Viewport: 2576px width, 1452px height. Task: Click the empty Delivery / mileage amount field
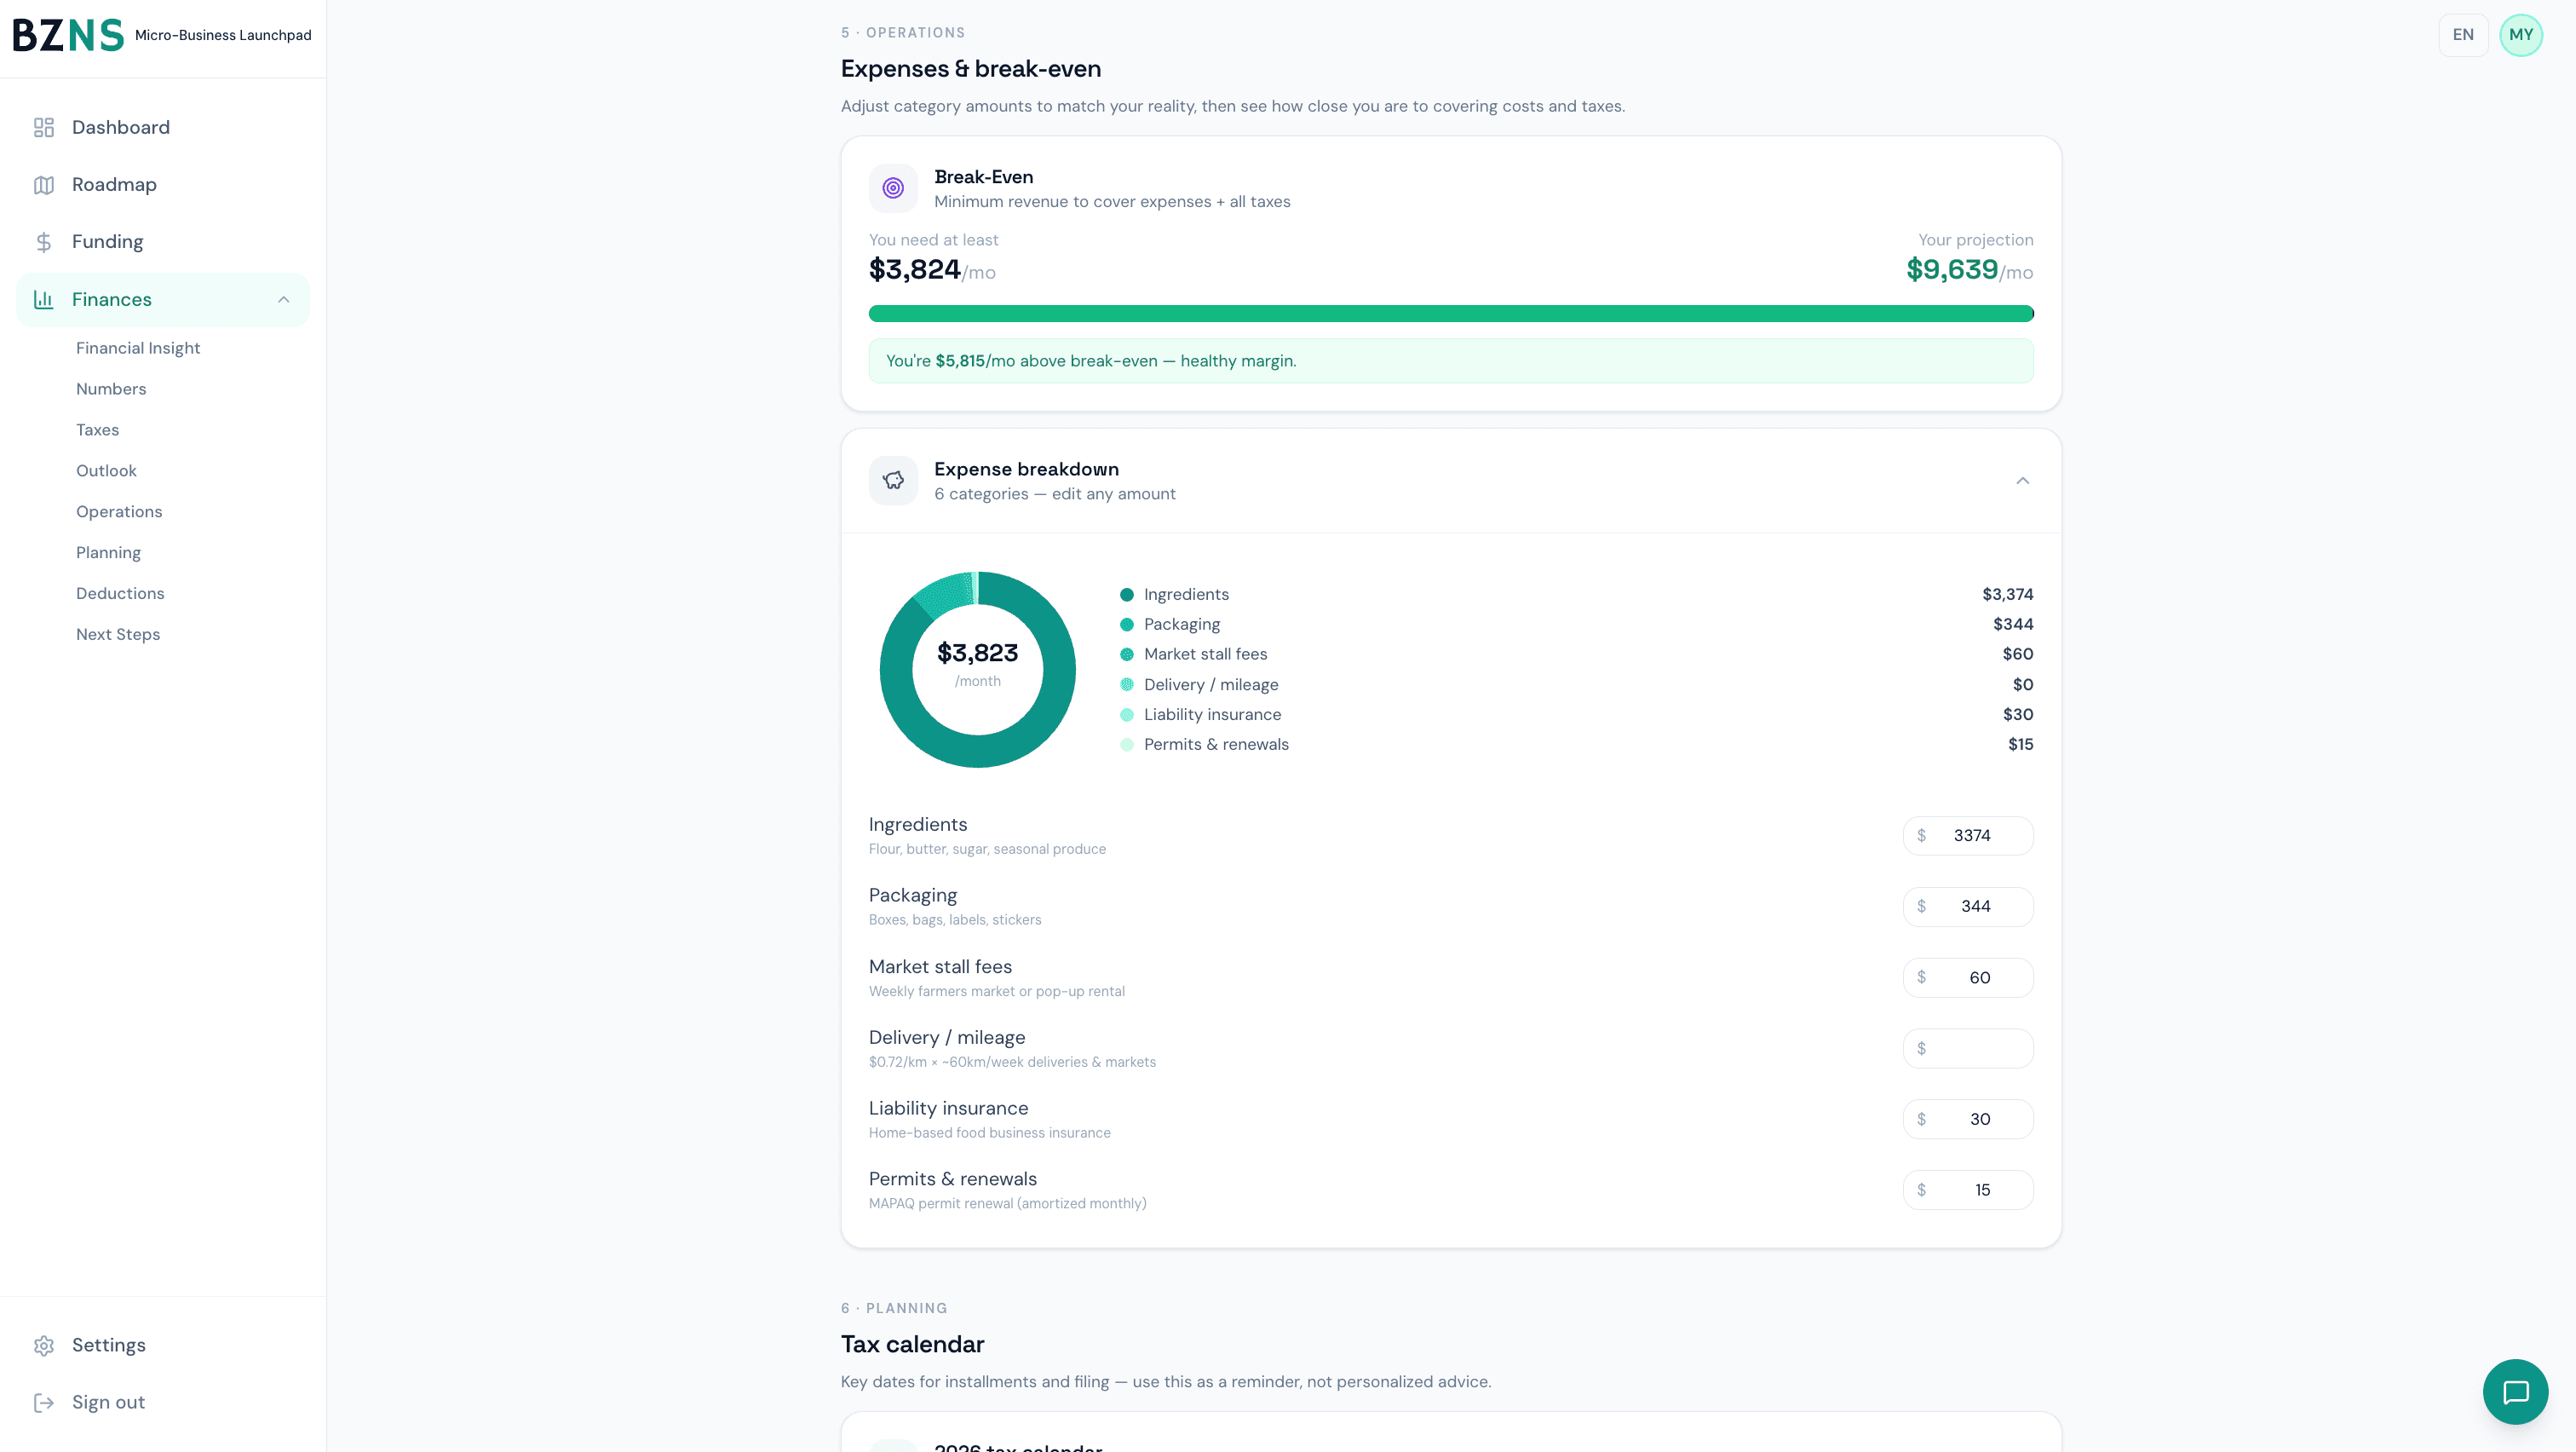click(x=1966, y=1048)
